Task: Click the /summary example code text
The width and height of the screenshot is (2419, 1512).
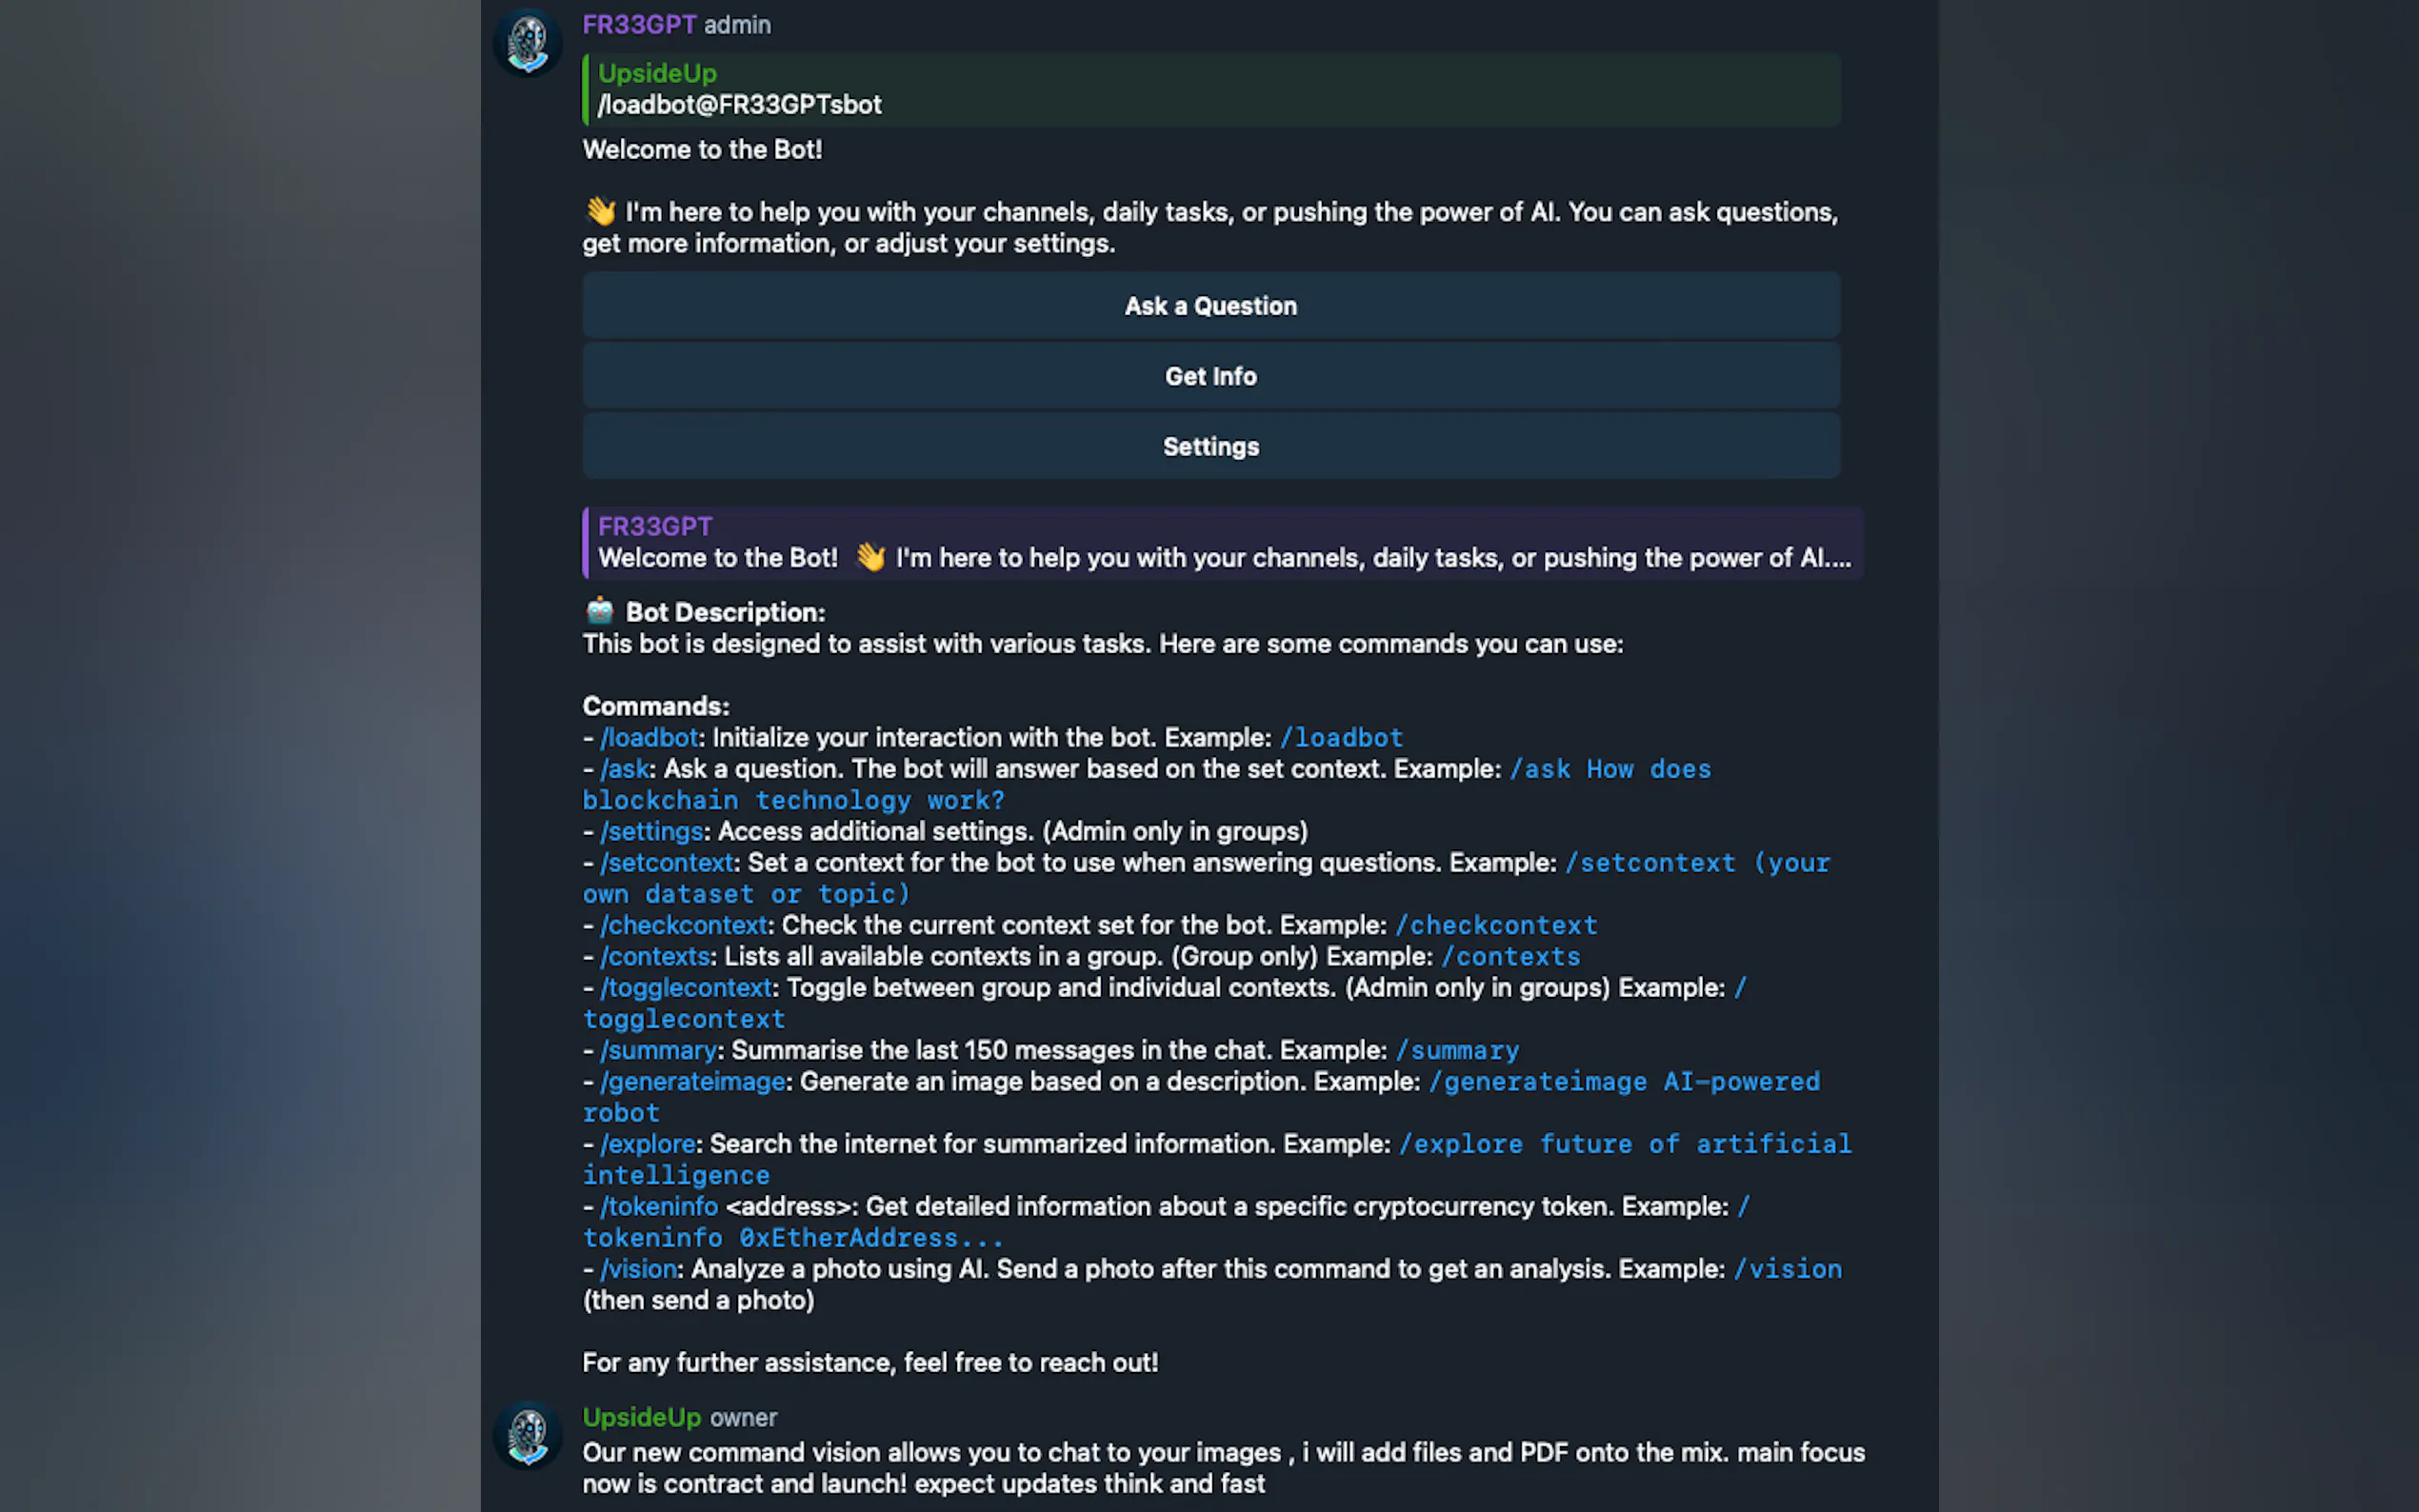Action: pyautogui.click(x=1457, y=1050)
